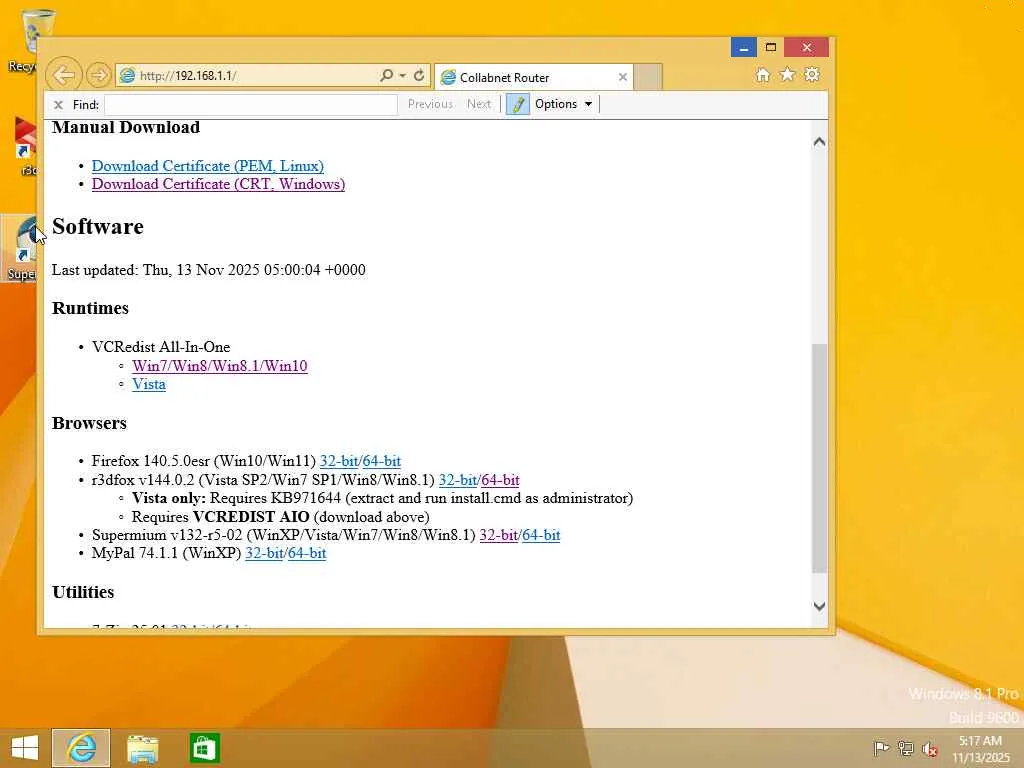Viewport: 1024px width, 768px height.
Task: Select the Recycle Bin desktop icon
Action: (27, 39)
